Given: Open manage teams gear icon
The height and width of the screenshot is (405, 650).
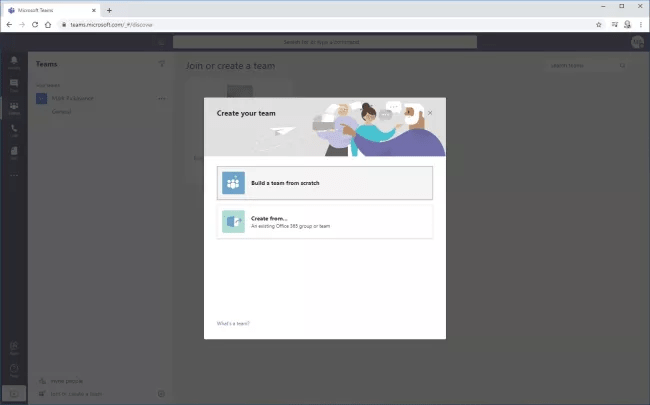Looking at the screenshot, I should point(162,394).
